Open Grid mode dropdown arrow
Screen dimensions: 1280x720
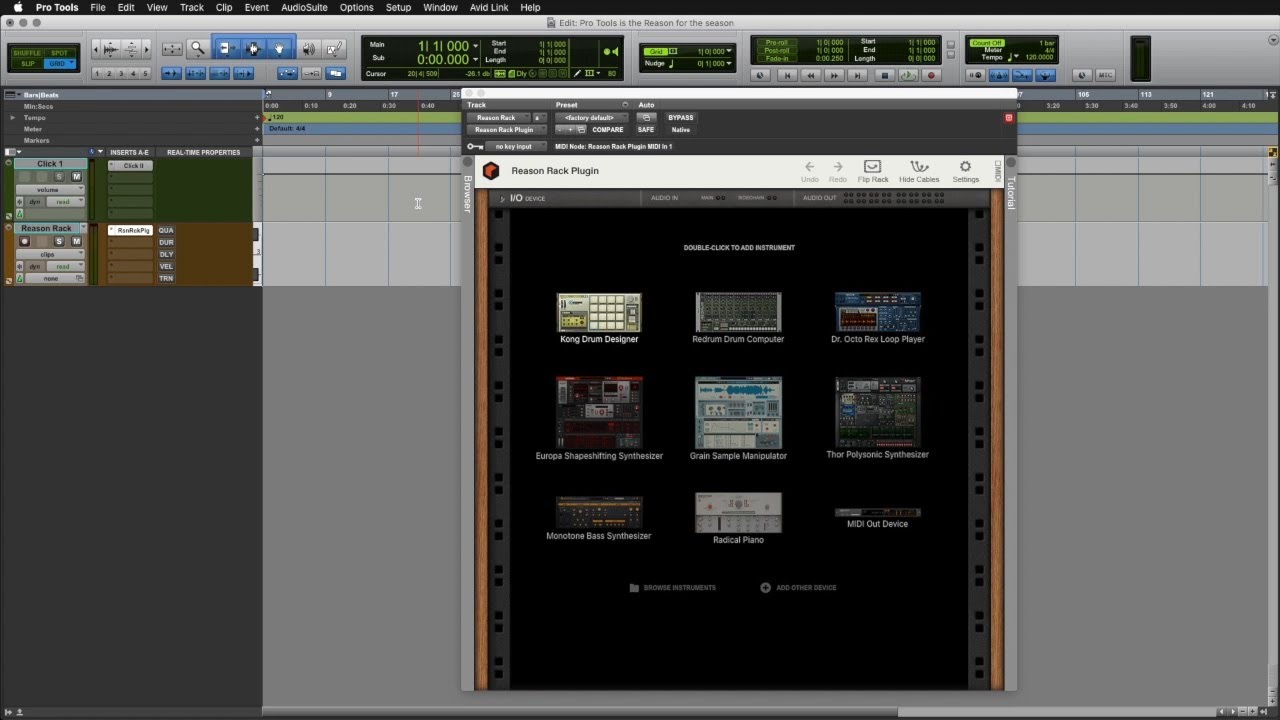(72, 64)
